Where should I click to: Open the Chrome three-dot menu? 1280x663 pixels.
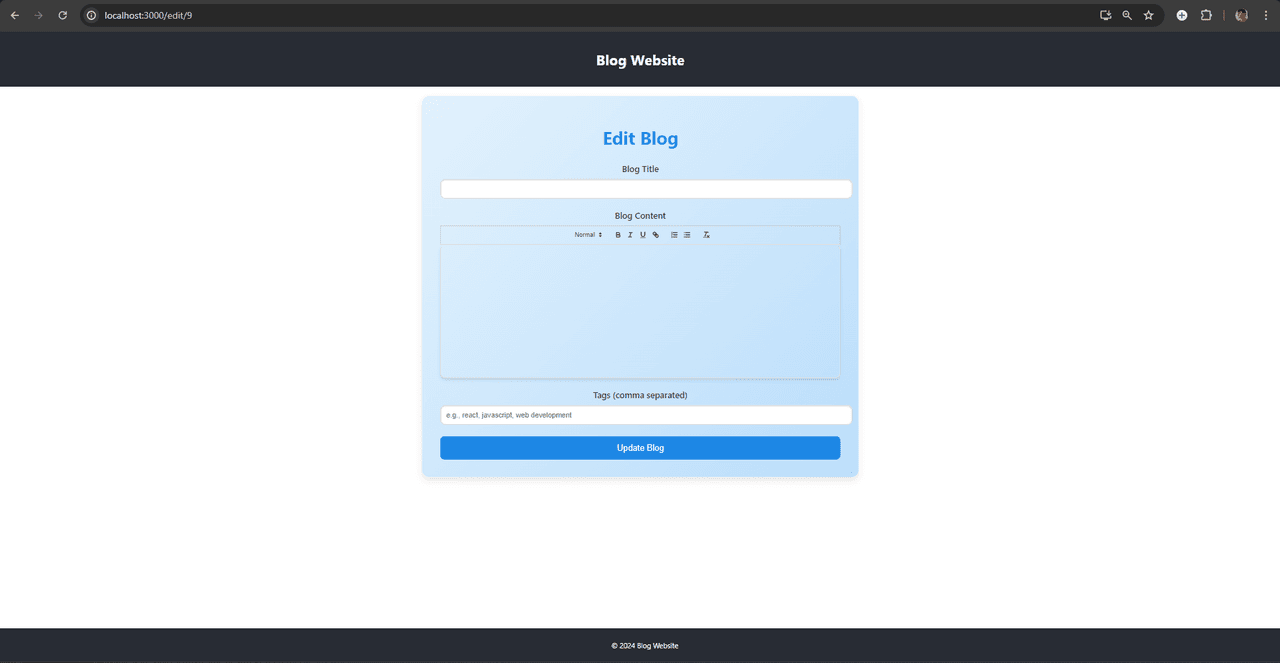(1265, 15)
